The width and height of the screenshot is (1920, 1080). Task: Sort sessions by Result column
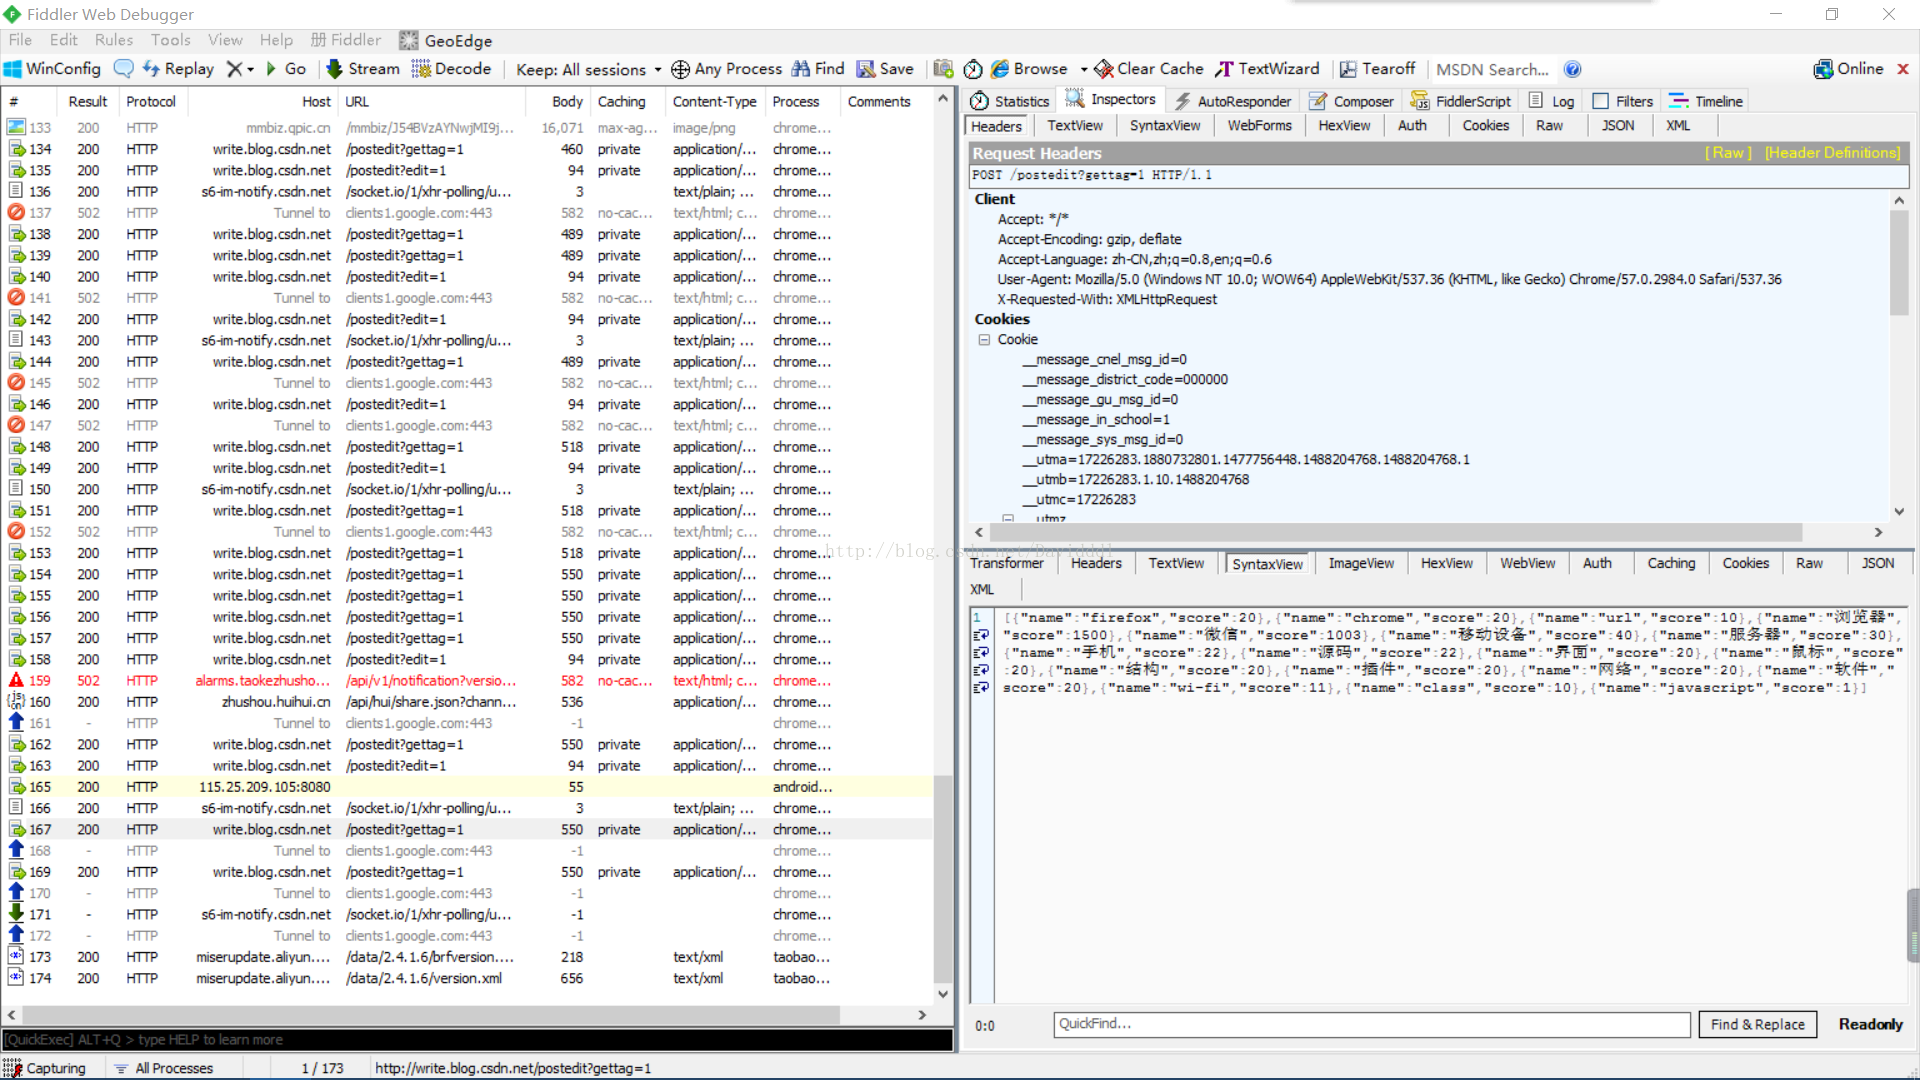click(87, 101)
